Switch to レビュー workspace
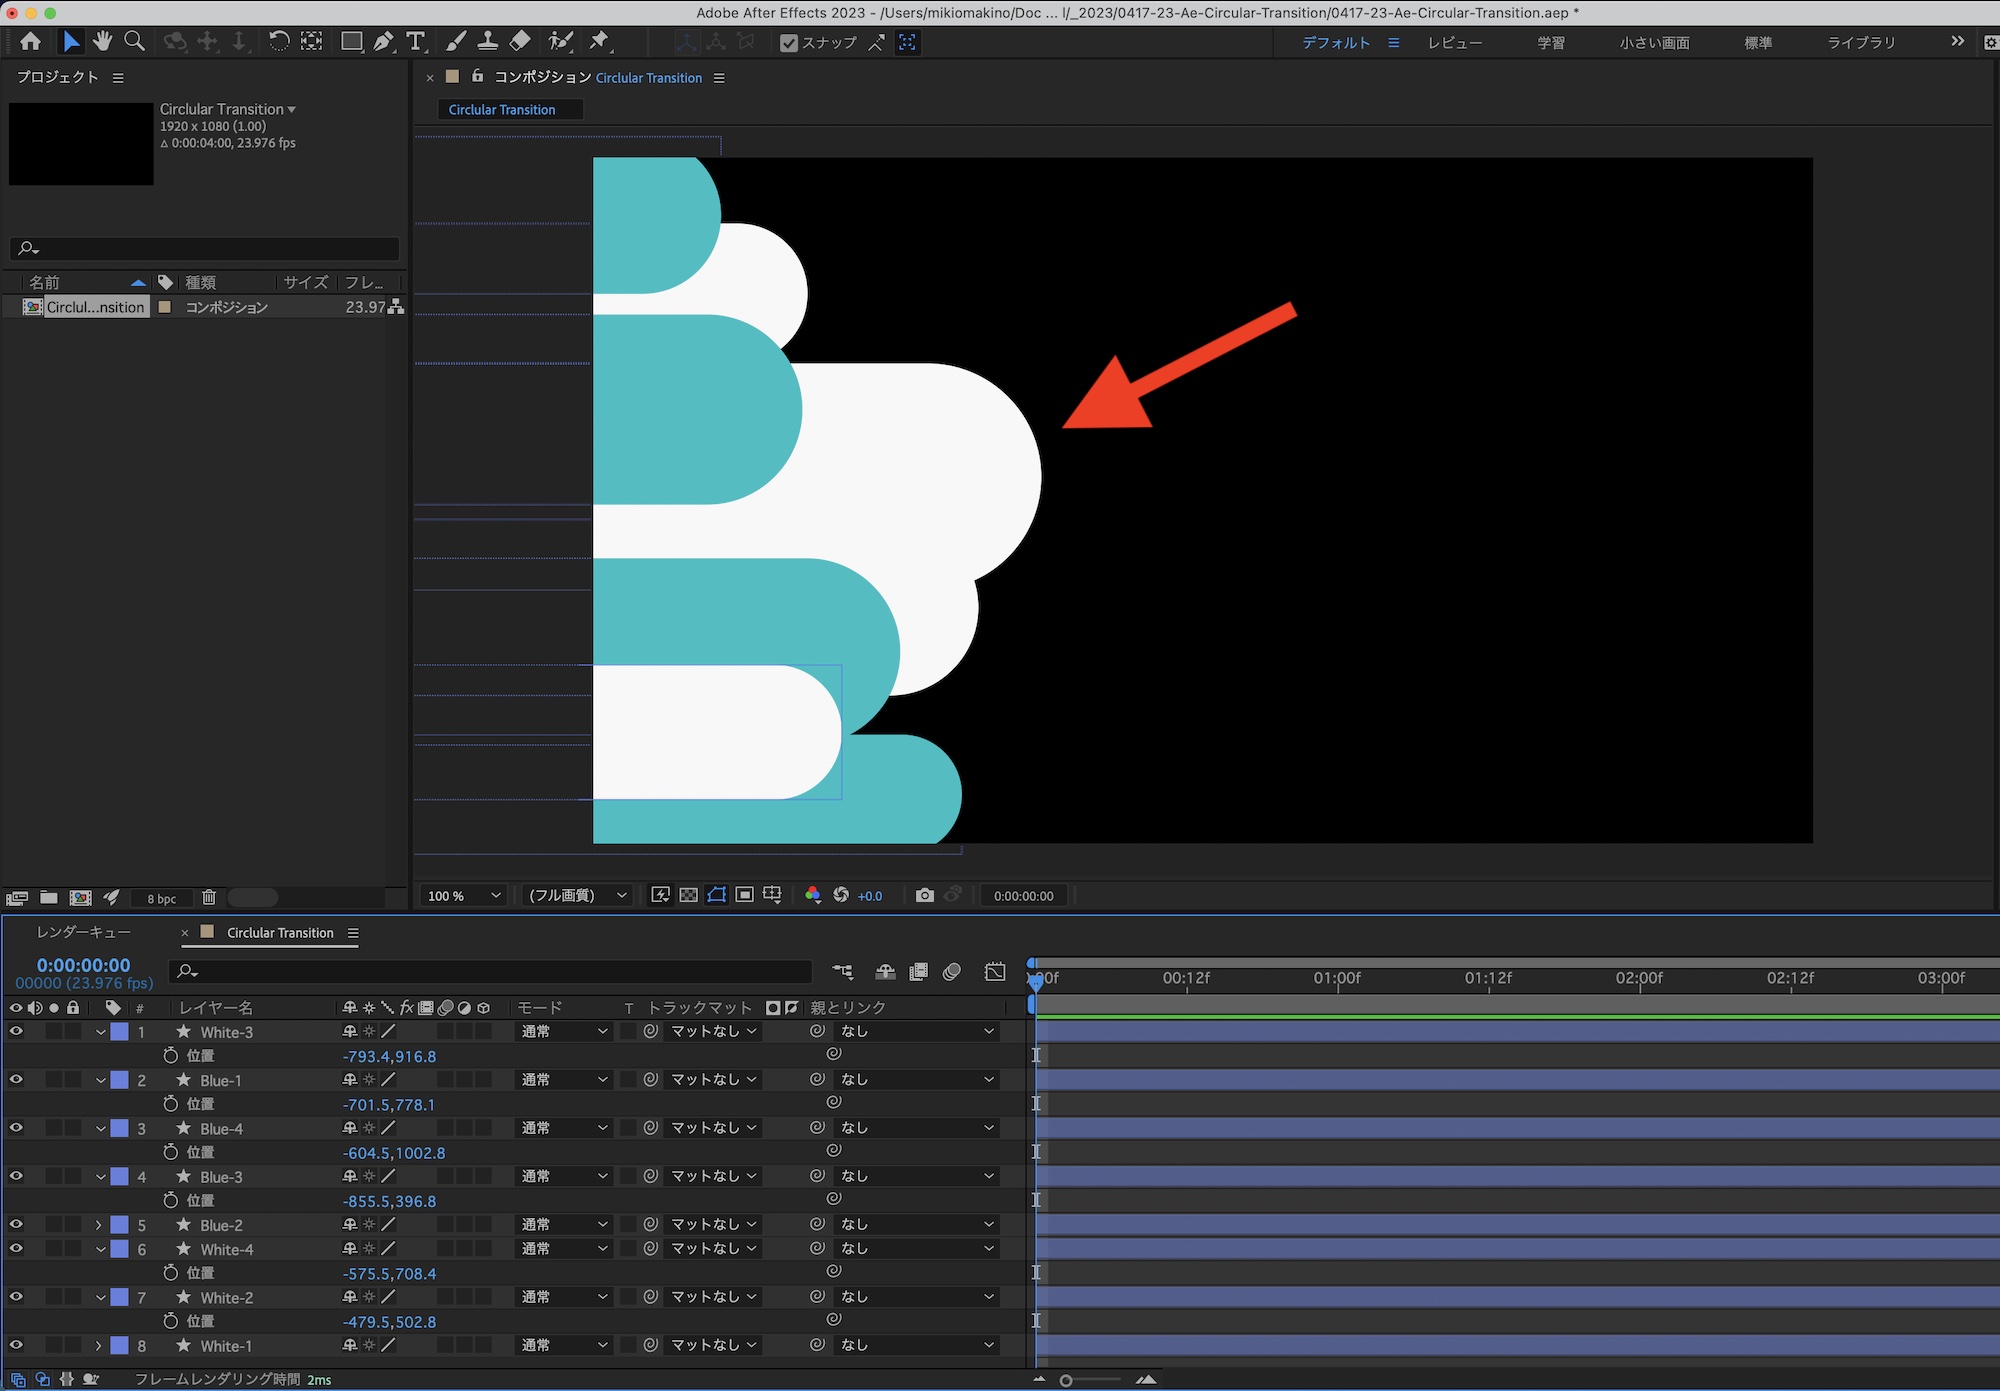This screenshot has width=2000, height=1391. coord(1454,43)
